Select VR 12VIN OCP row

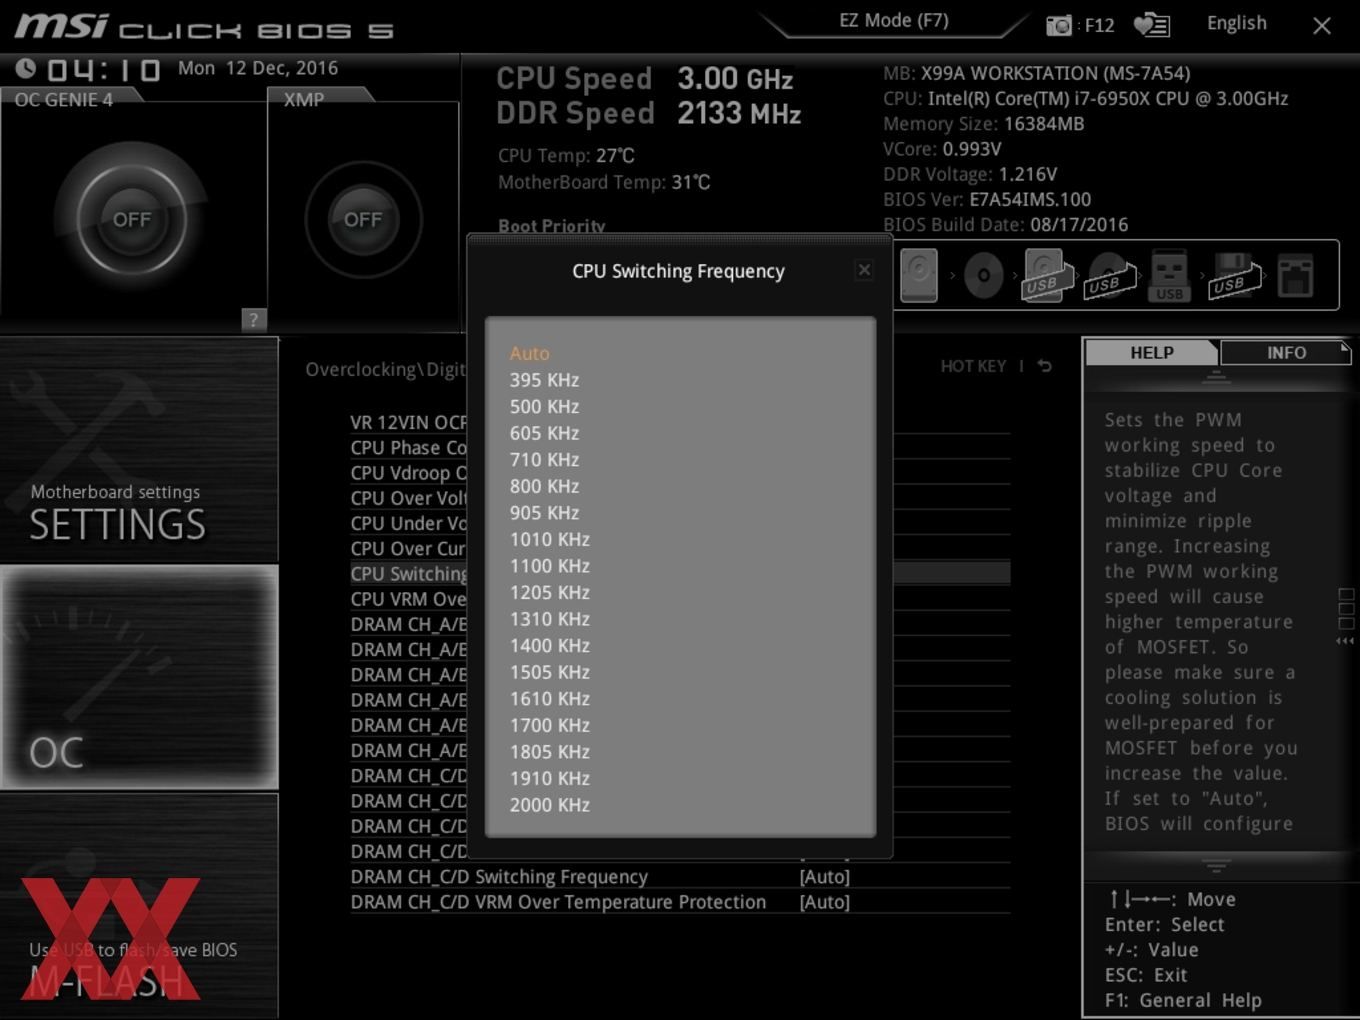(408, 422)
